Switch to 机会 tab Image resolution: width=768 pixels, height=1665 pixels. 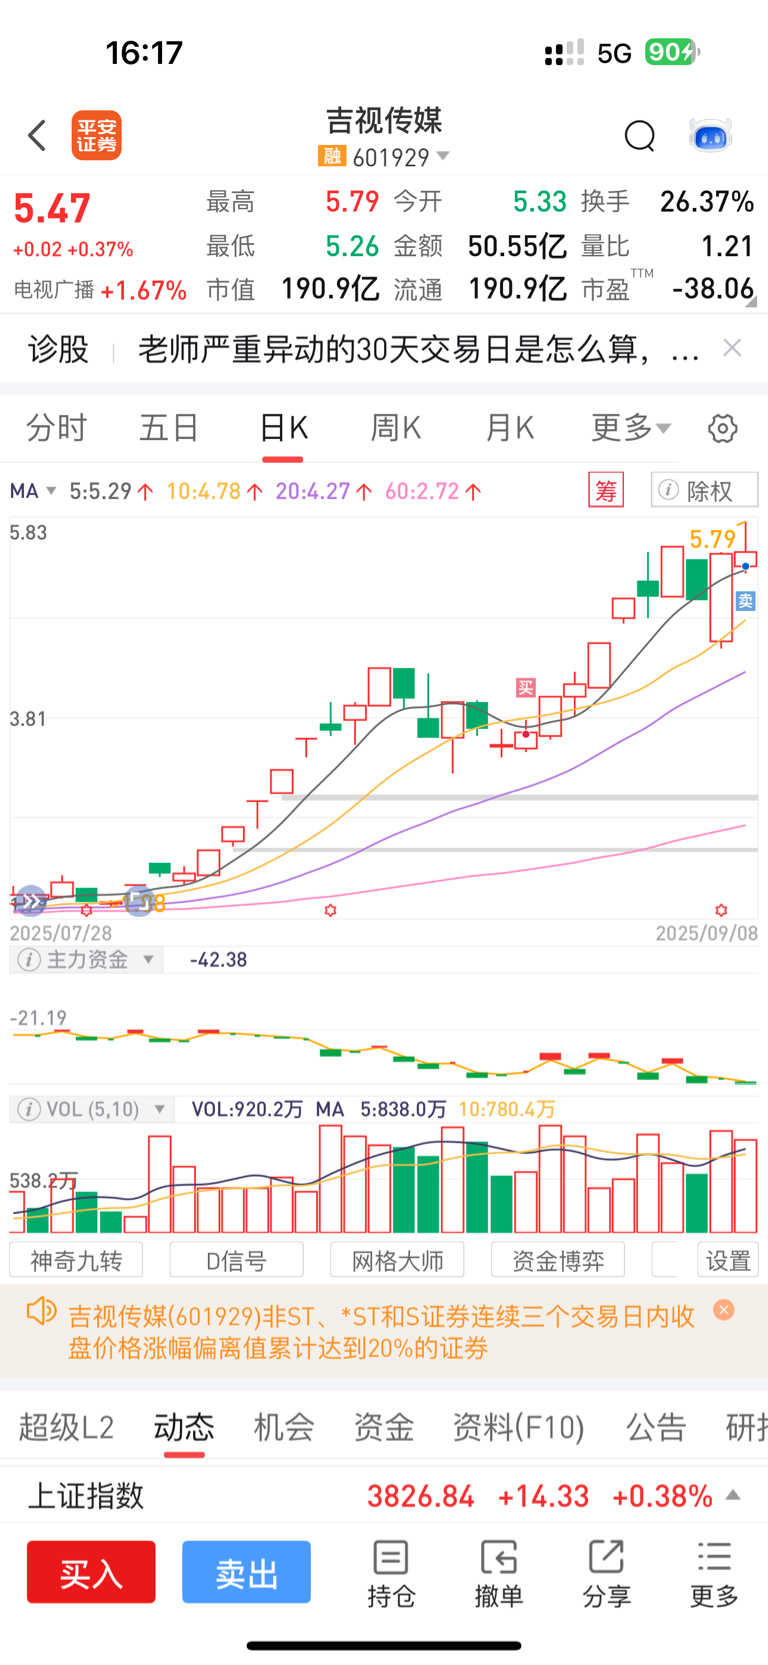click(x=284, y=1427)
